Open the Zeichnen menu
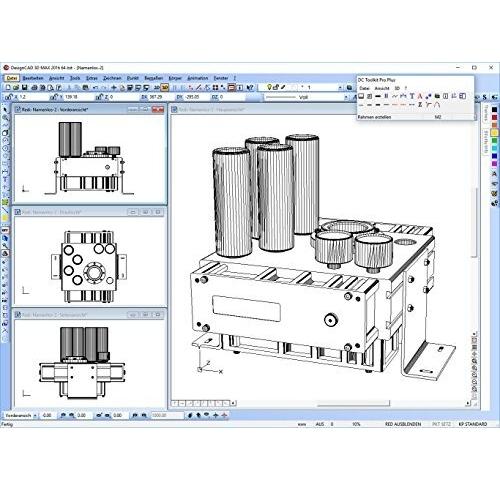Viewport: 500px width, 500px height. click(x=112, y=78)
